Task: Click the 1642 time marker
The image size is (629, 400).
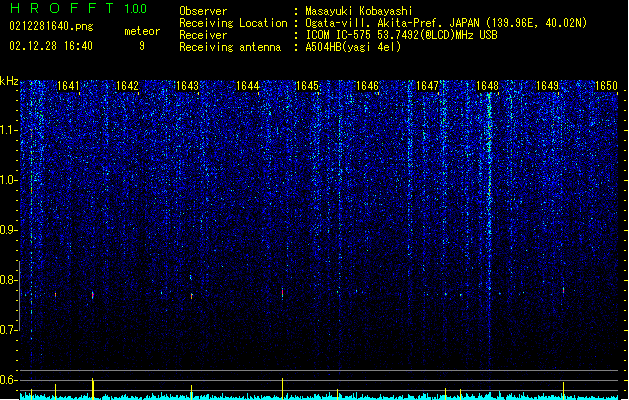Action: [127, 86]
